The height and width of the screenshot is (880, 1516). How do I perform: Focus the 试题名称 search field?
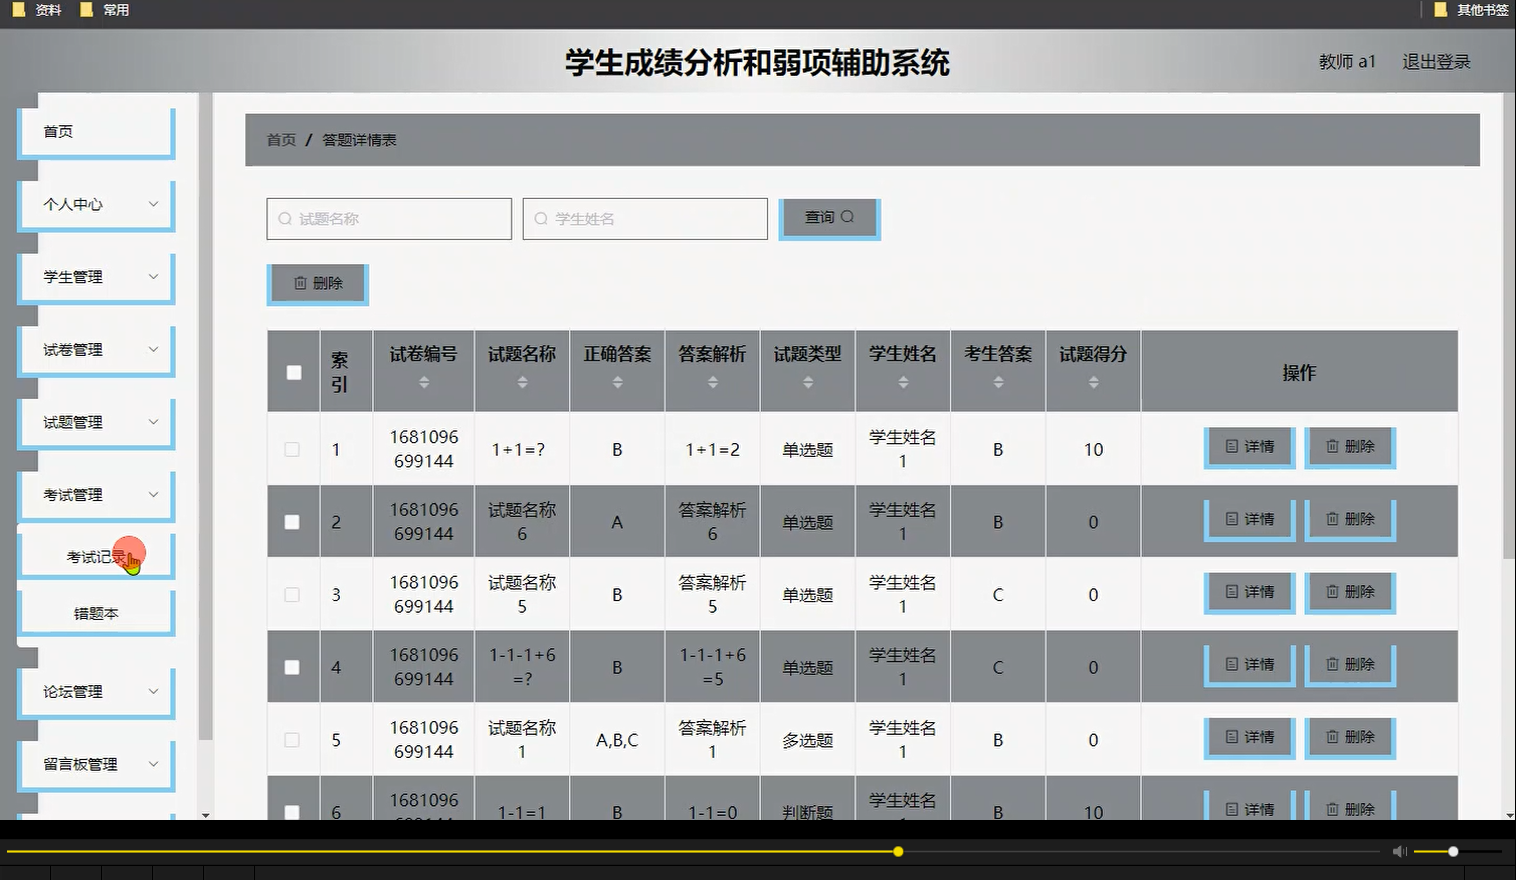[389, 218]
